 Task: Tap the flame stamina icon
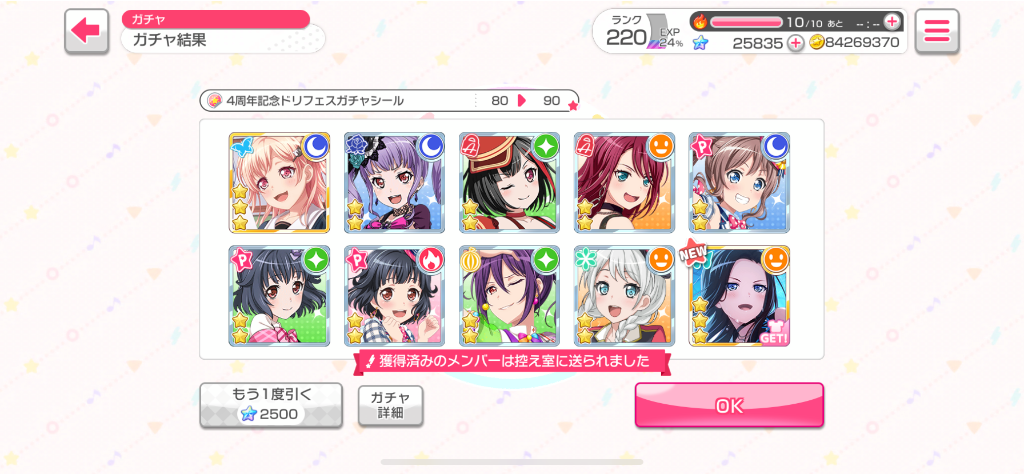coord(699,22)
